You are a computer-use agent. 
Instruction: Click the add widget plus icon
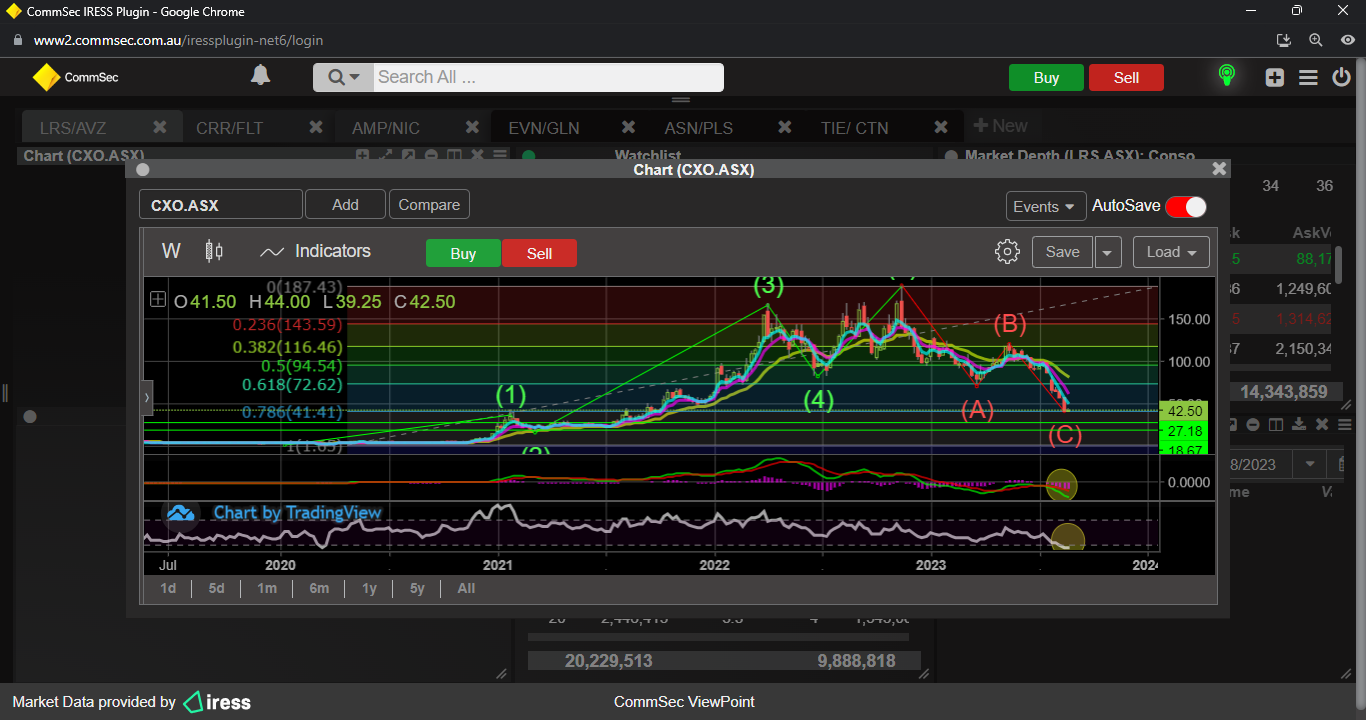point(1274,77)
